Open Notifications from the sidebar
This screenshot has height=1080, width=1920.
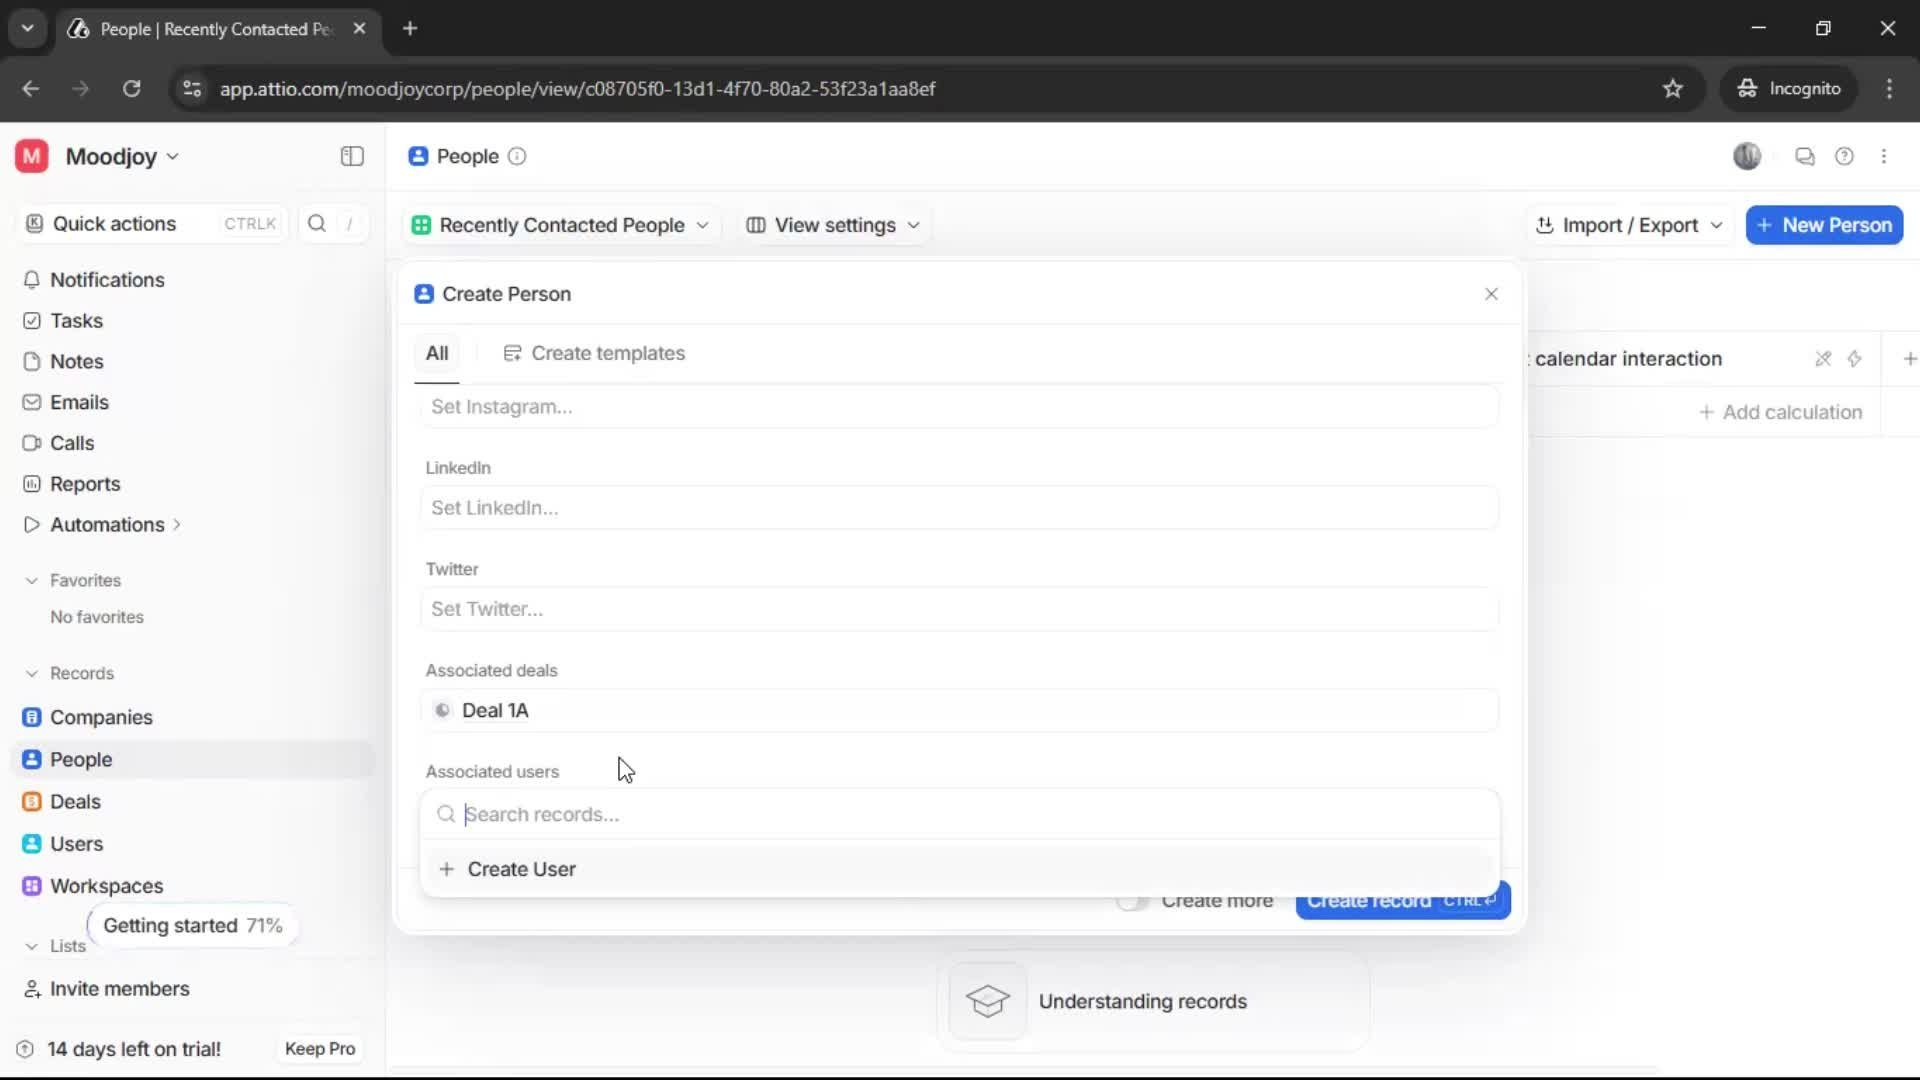(x=107, y=280)
